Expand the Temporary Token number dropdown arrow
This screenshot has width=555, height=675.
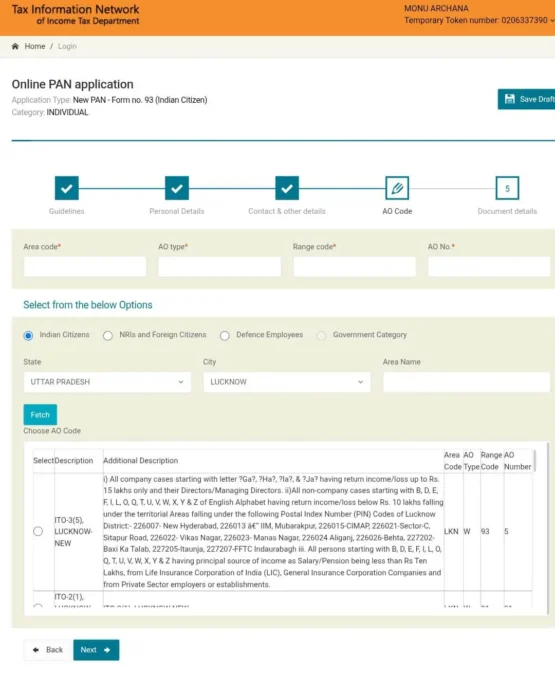552,21
